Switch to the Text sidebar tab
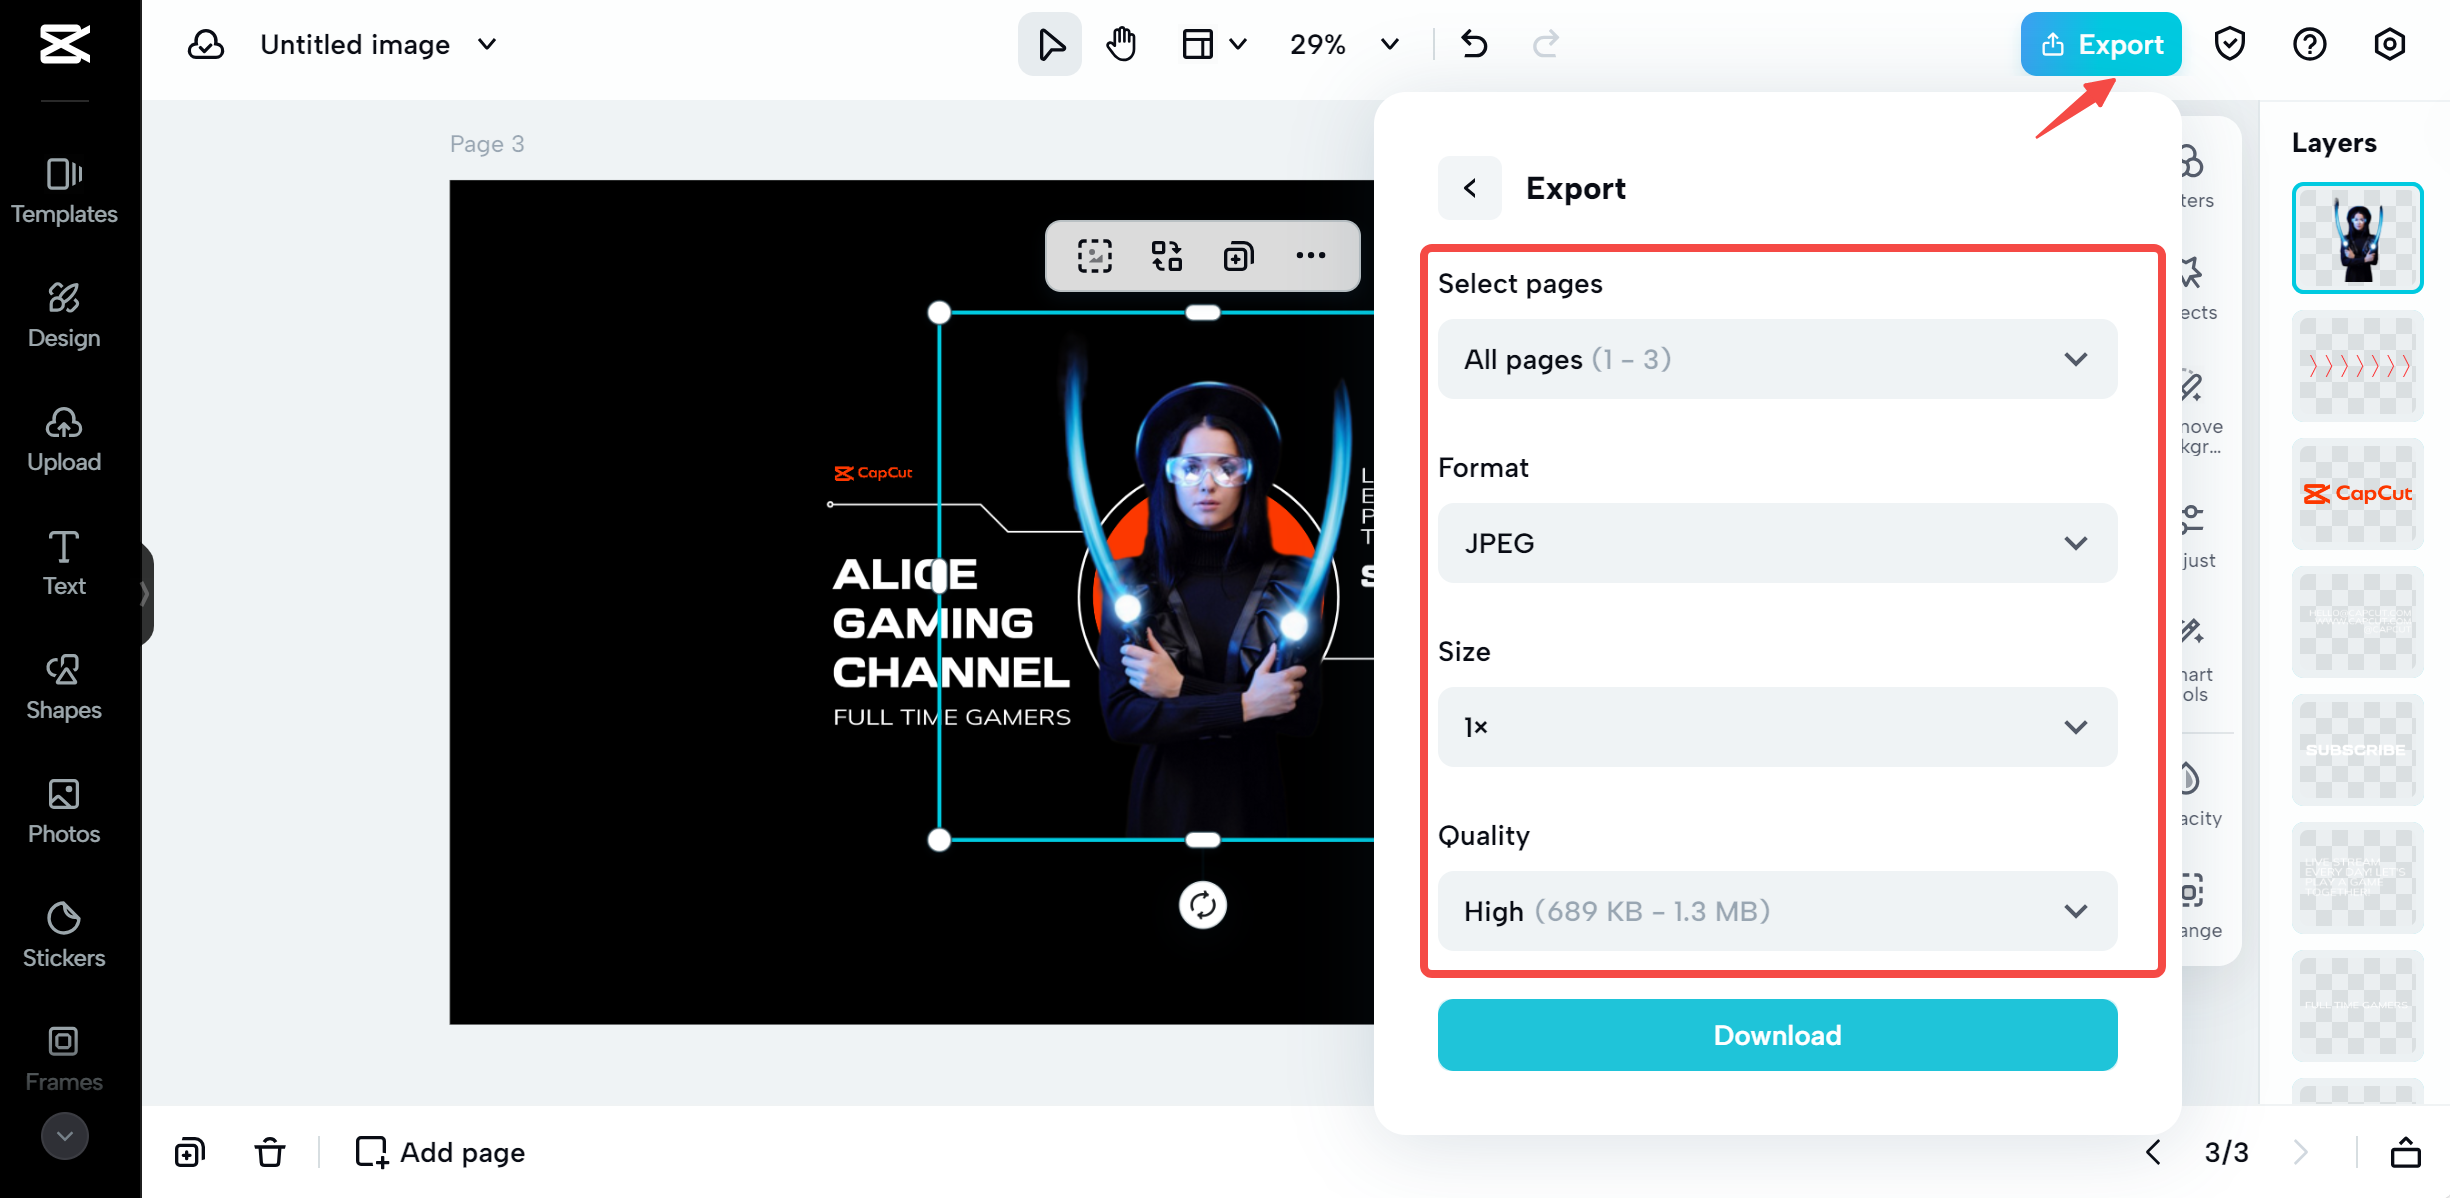Viewport: 2450px width, 1198px height. click(64, 562)
